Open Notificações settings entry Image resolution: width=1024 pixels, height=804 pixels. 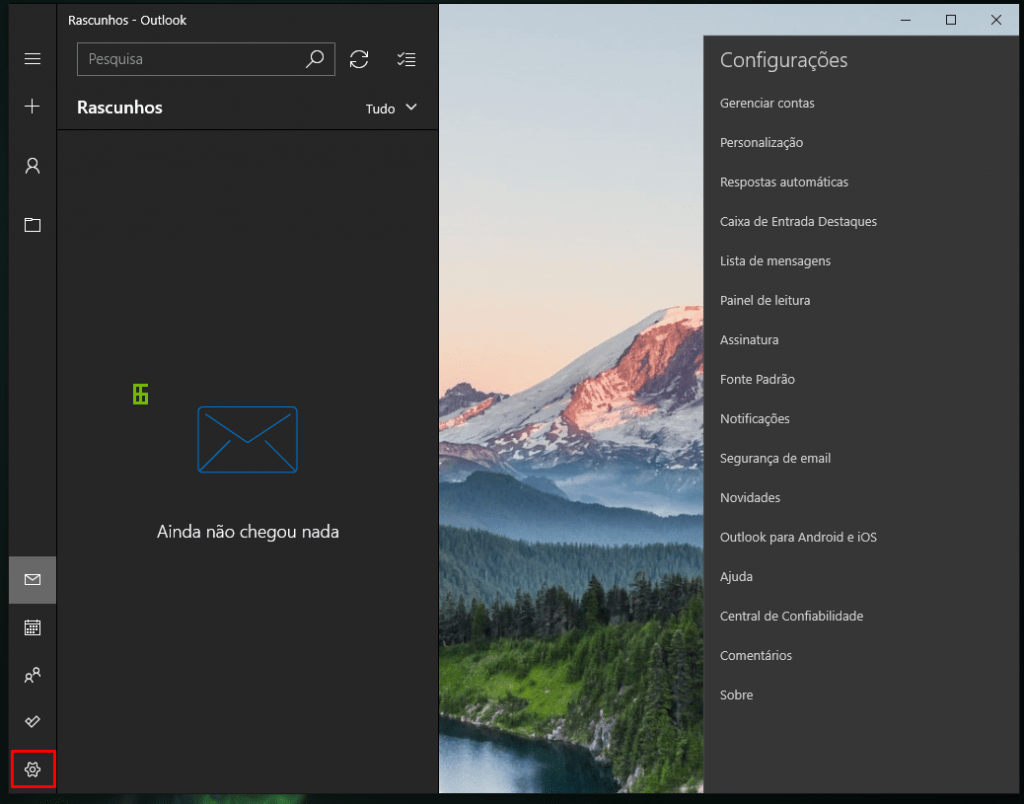755,419
